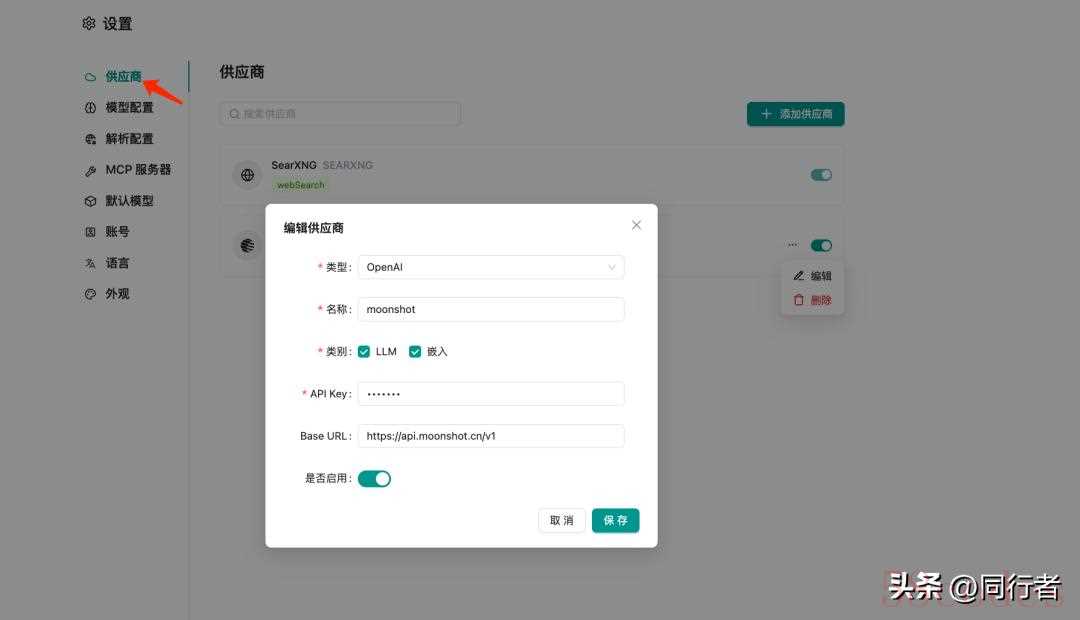Click the magnifier icon in the search box
This screenshot has width=1080, height=620.
pyautogui.click(x=234, y=114)
